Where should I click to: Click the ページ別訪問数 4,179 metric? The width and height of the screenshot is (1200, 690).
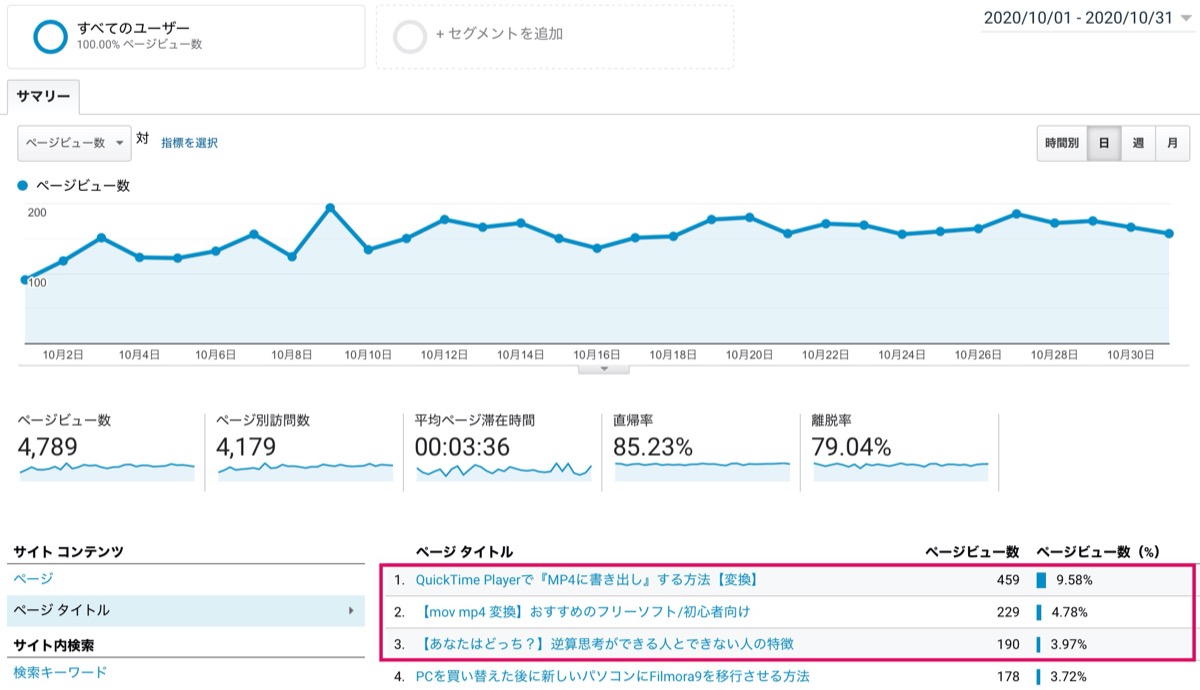(x=304, y=449)
